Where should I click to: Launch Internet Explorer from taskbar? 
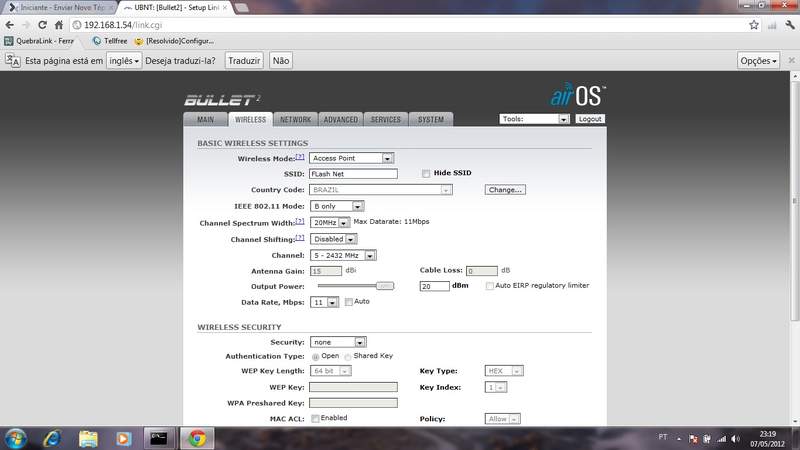point(53,438)
